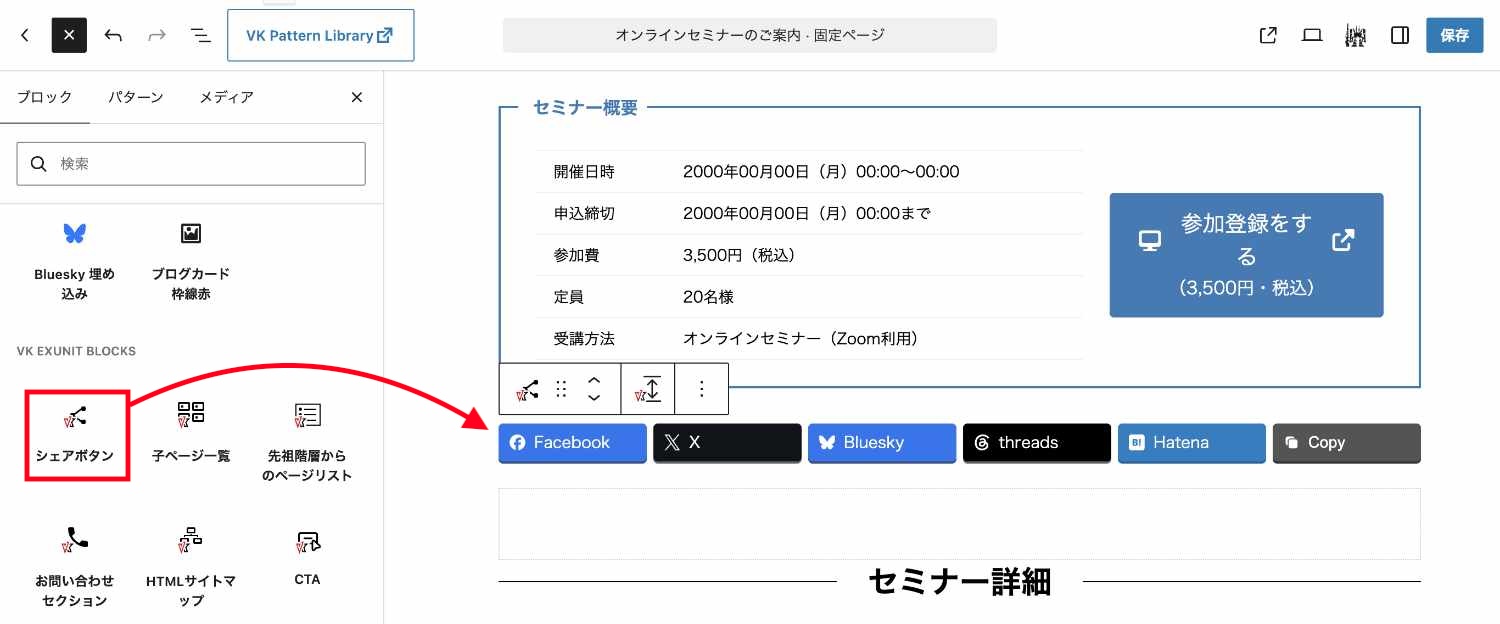This screenshot has height=624, width=1500.
Task: Click the X share button
Action: [x=727, y=443]
